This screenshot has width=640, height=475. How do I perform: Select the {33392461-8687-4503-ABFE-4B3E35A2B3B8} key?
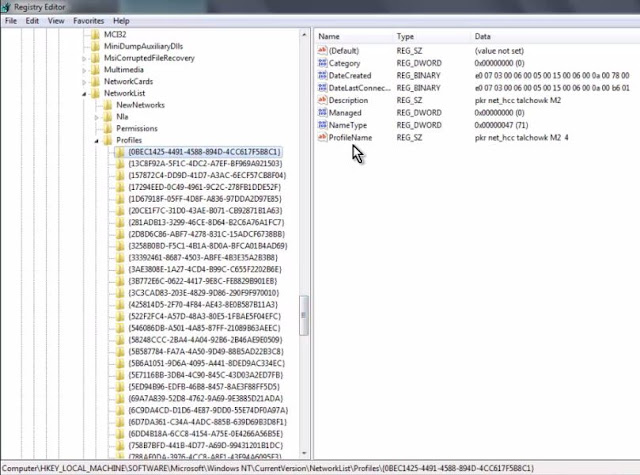click(203, 258)
